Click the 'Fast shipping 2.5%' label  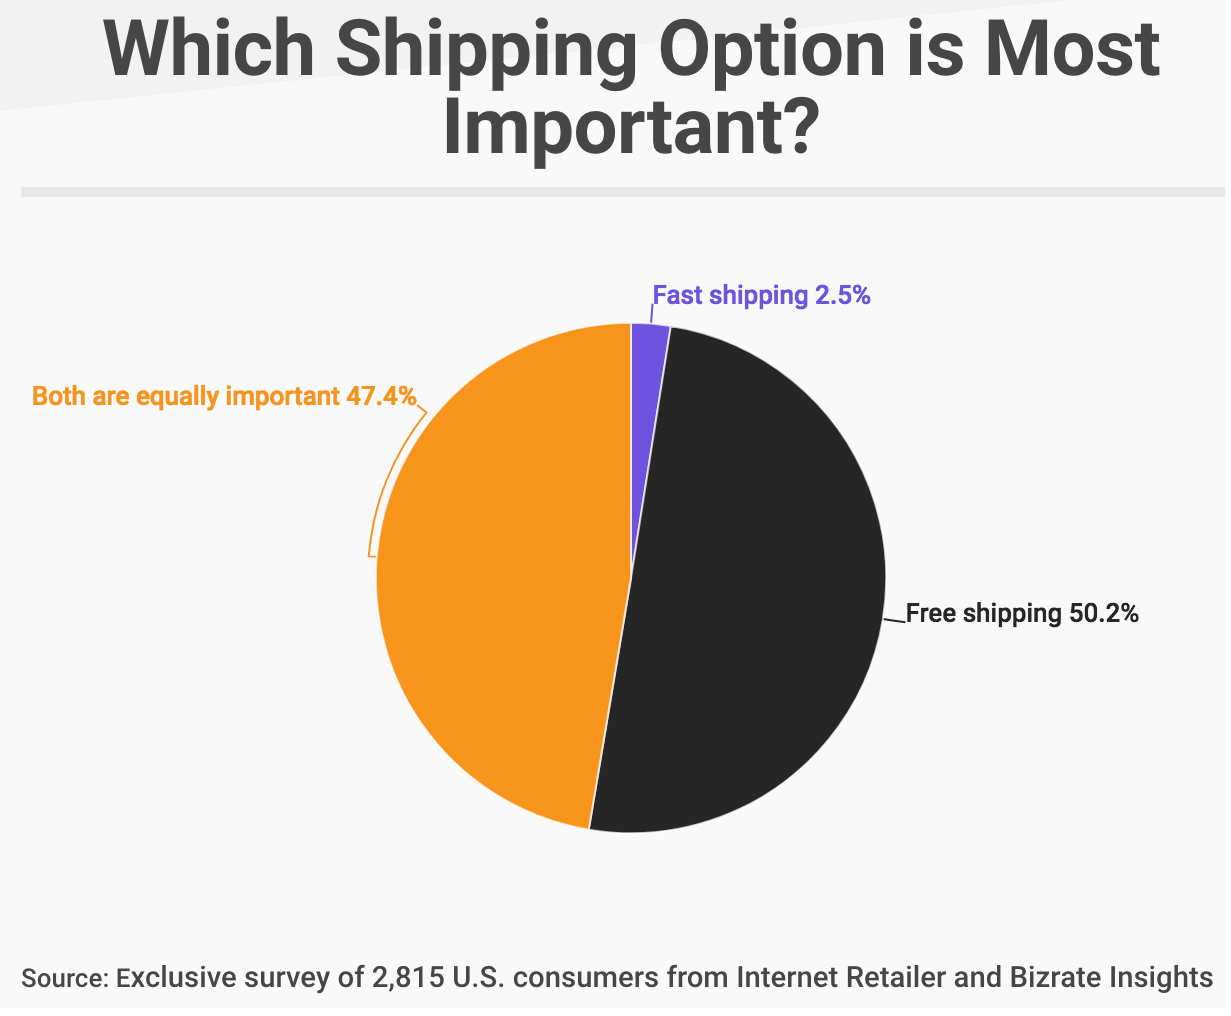[762, 295]
